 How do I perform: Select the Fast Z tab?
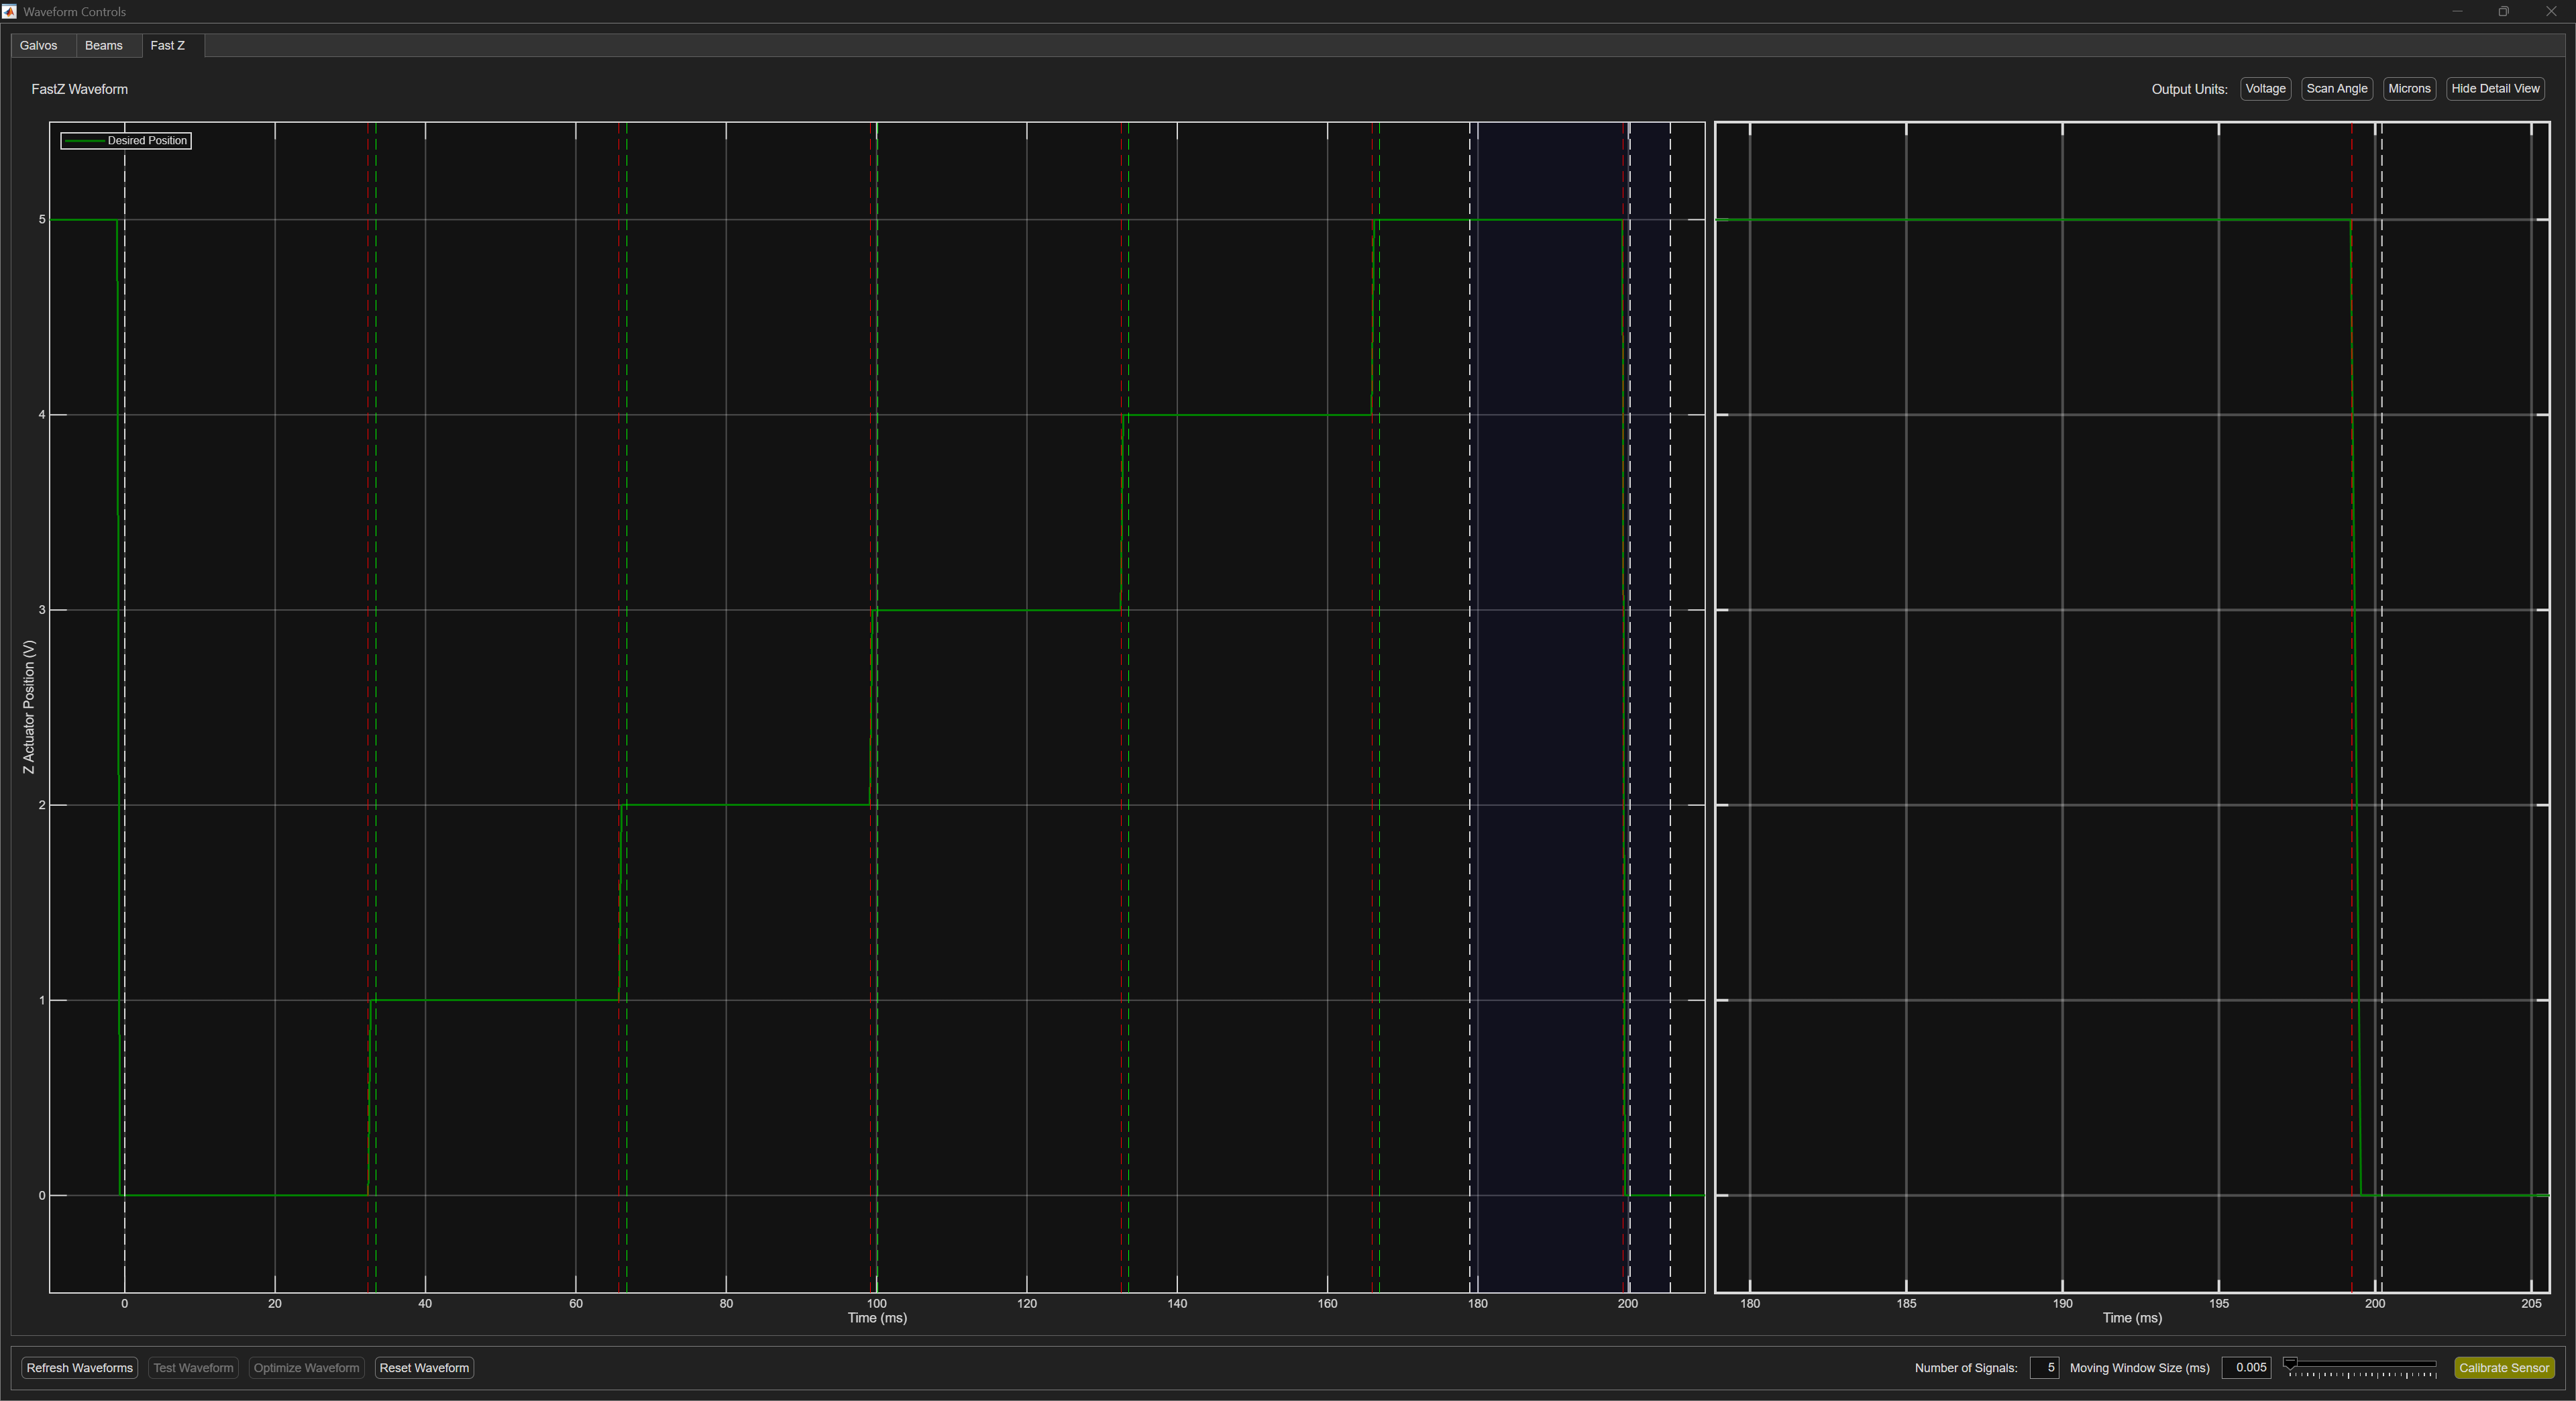pyautogui.click(x=168, y=46)
